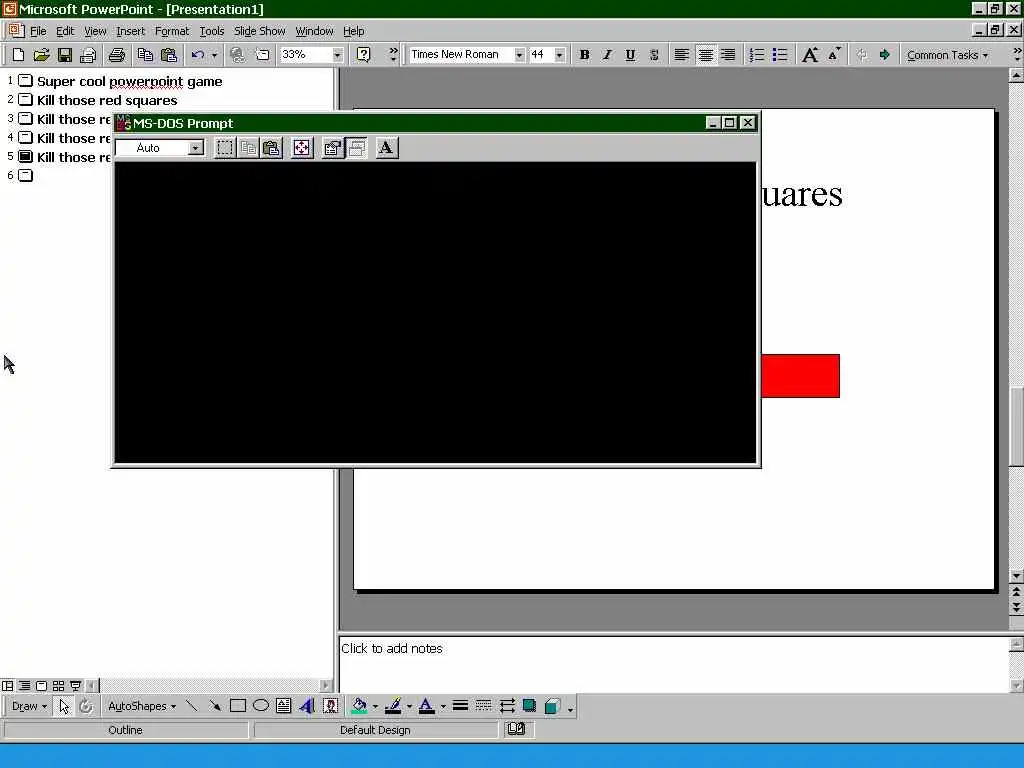Apply numbered list formatting
1024x768 pixels.
coord(756,55)
